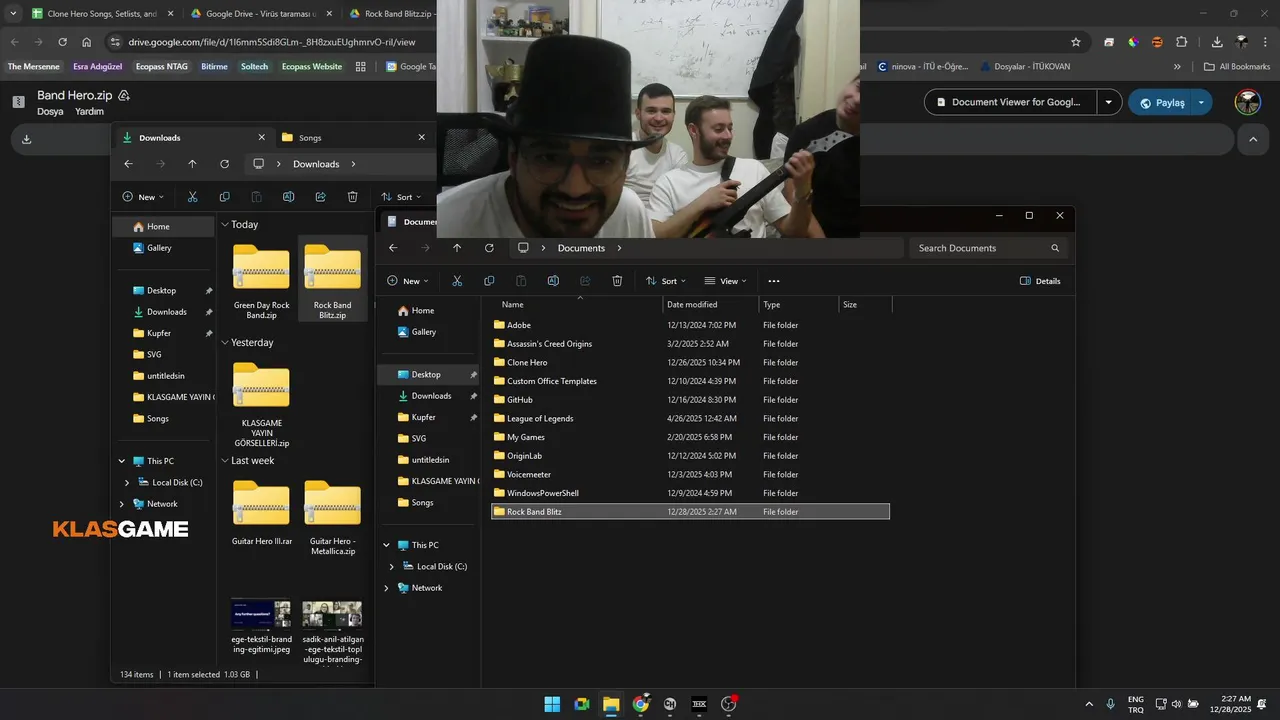
Task: Open Chrome from the taskbar
Action: point(640,704)
